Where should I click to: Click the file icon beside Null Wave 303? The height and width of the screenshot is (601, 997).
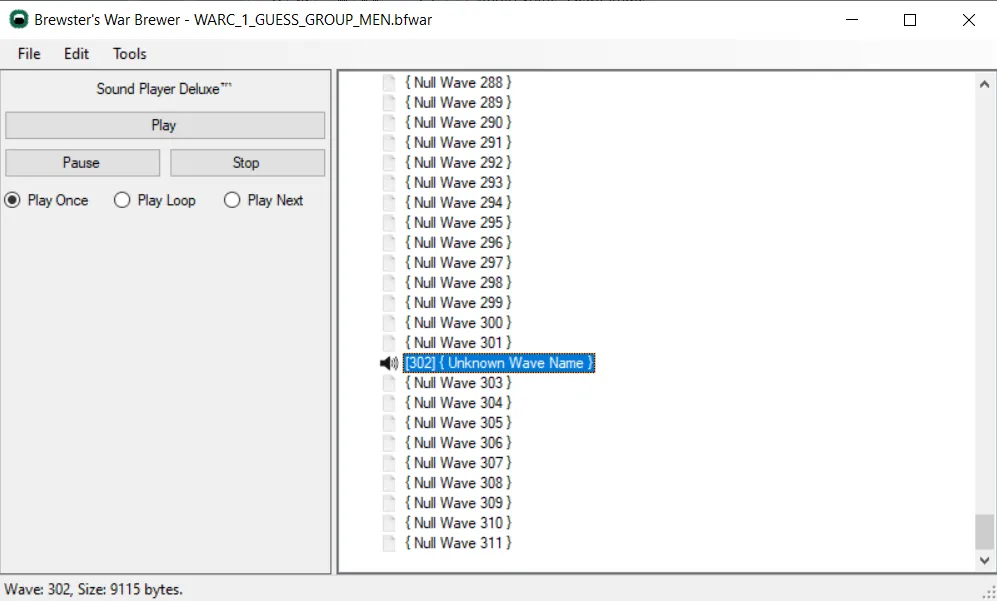coord(389,383)
